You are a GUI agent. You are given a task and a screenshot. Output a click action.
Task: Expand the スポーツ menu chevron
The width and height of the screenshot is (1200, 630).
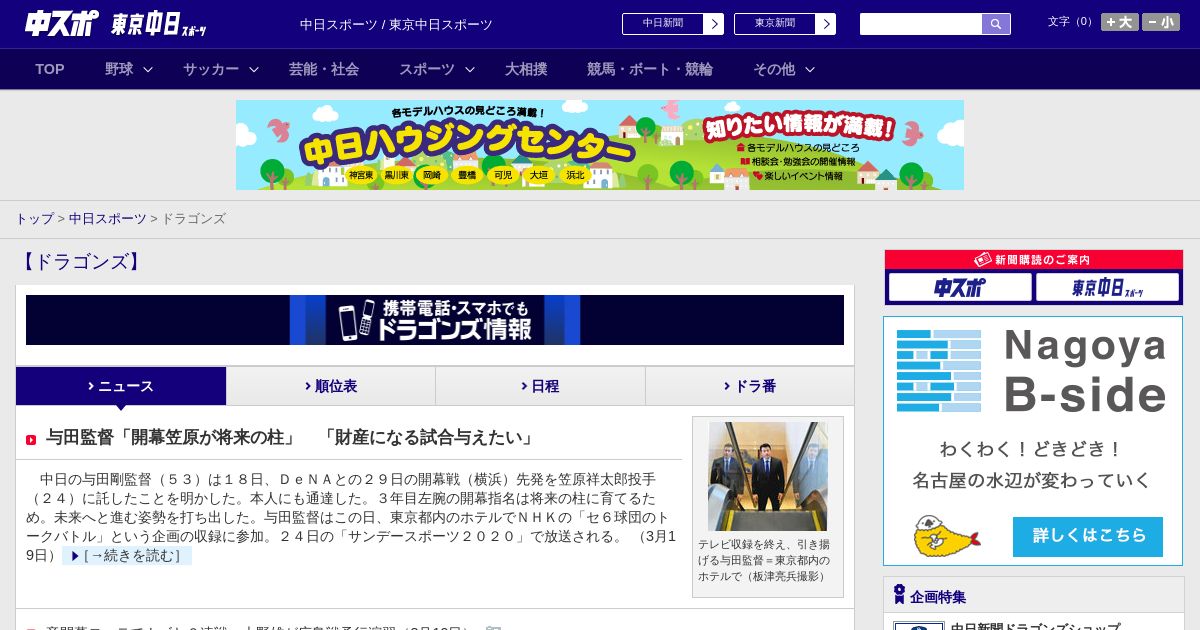tap(470, 69)
